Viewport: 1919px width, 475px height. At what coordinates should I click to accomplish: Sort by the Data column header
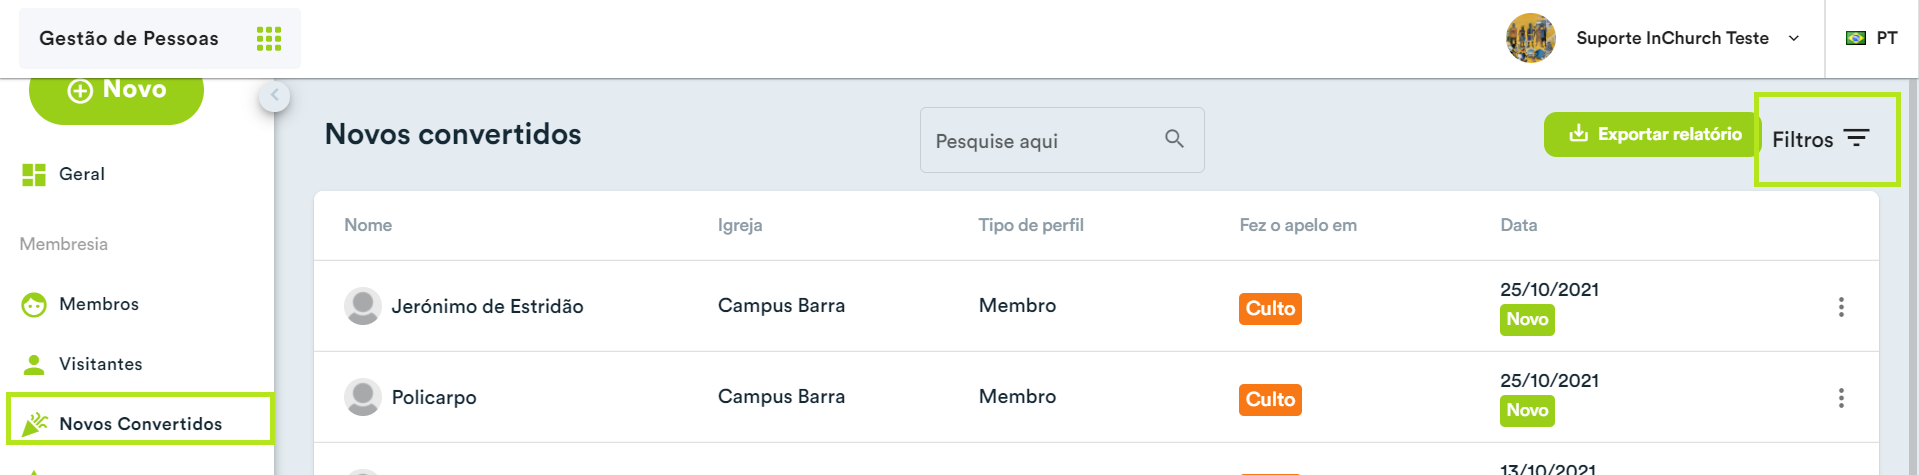pos(1518,225)
